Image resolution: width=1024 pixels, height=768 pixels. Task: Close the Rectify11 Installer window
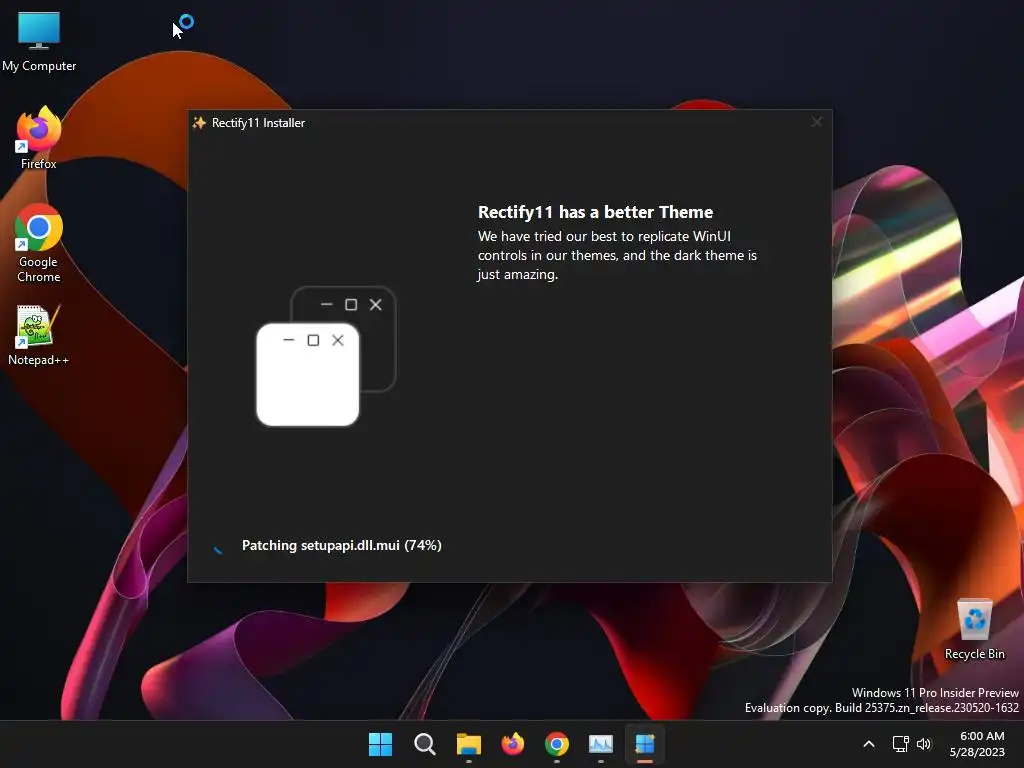point(816,122)
